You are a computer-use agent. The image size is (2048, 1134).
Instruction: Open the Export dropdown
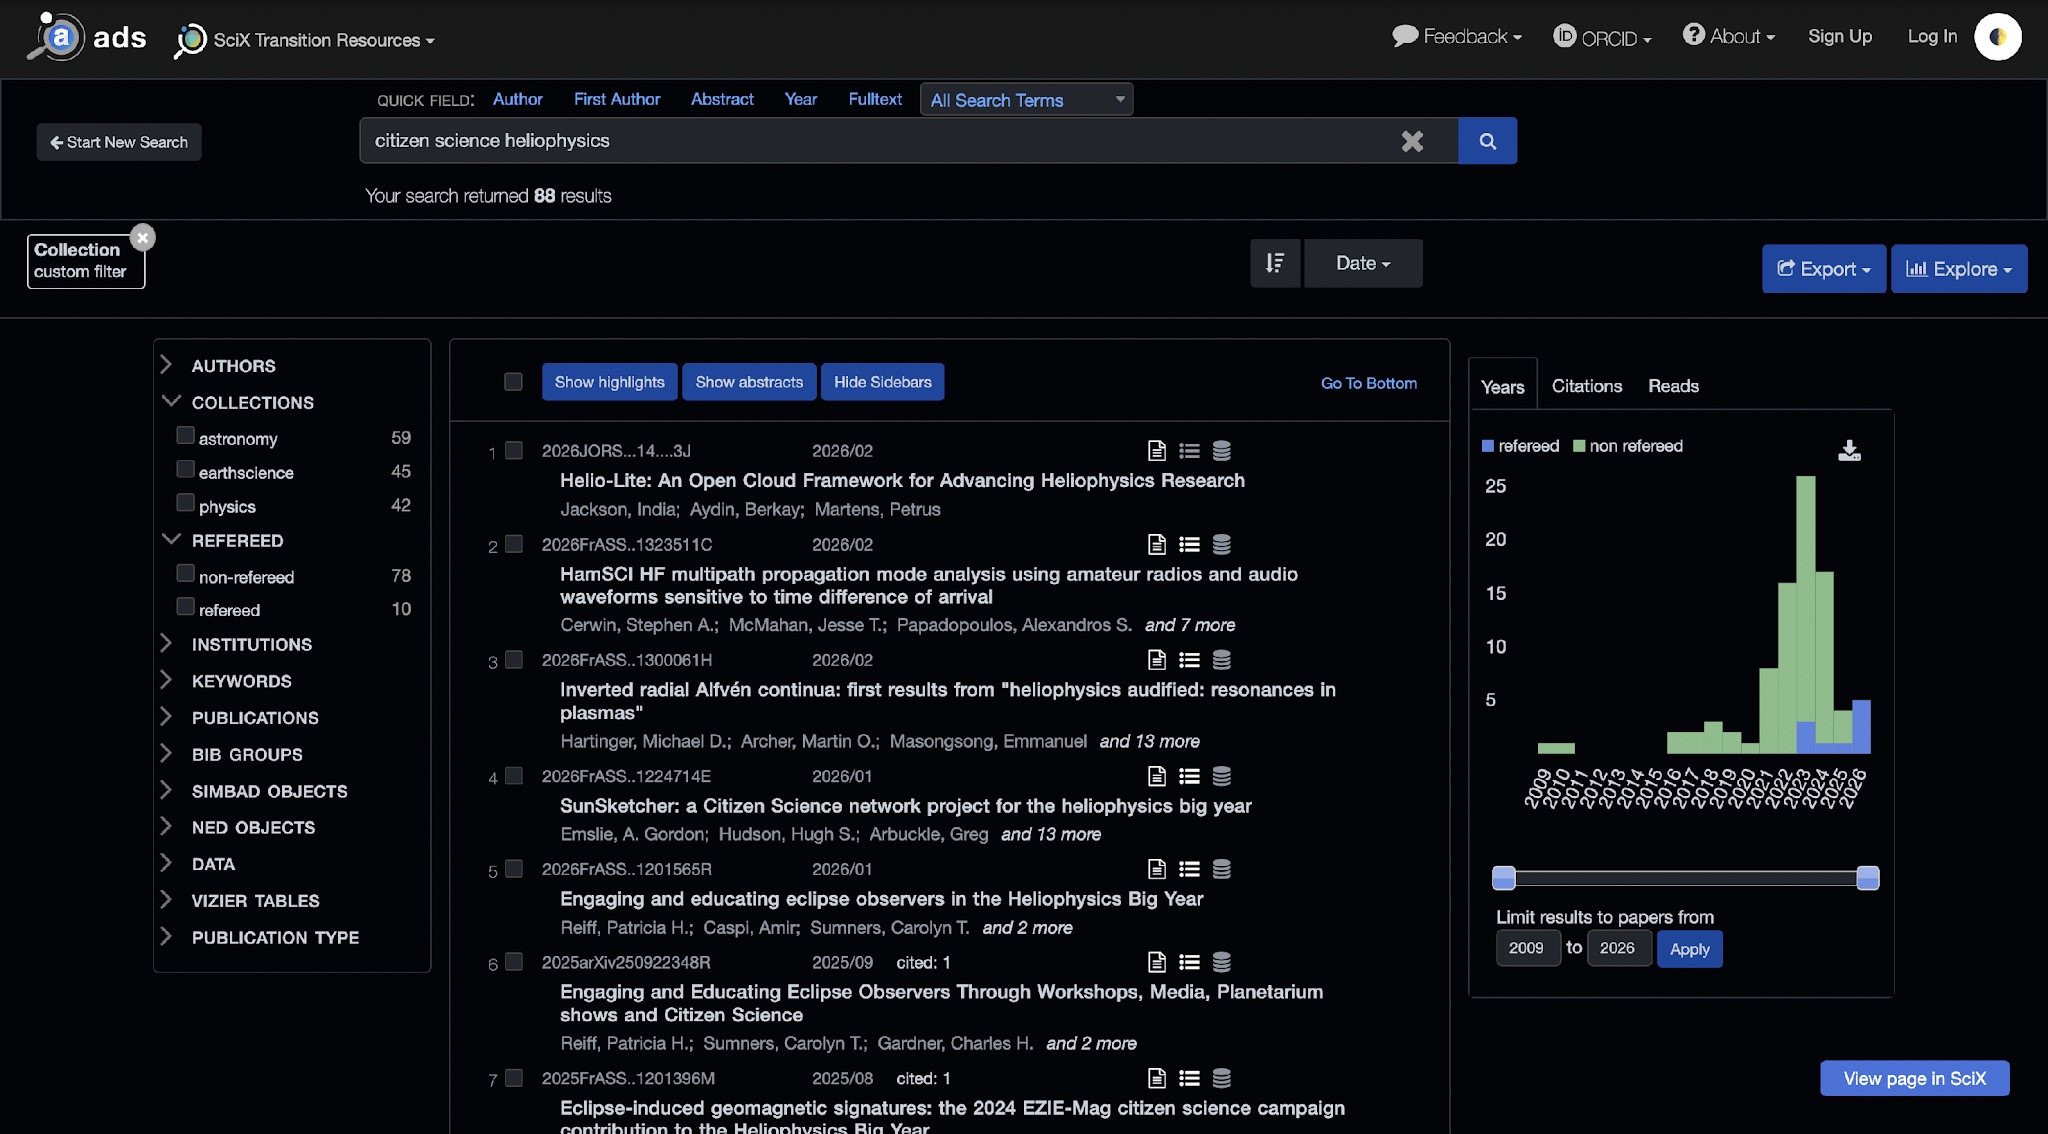click(1824, 269)
